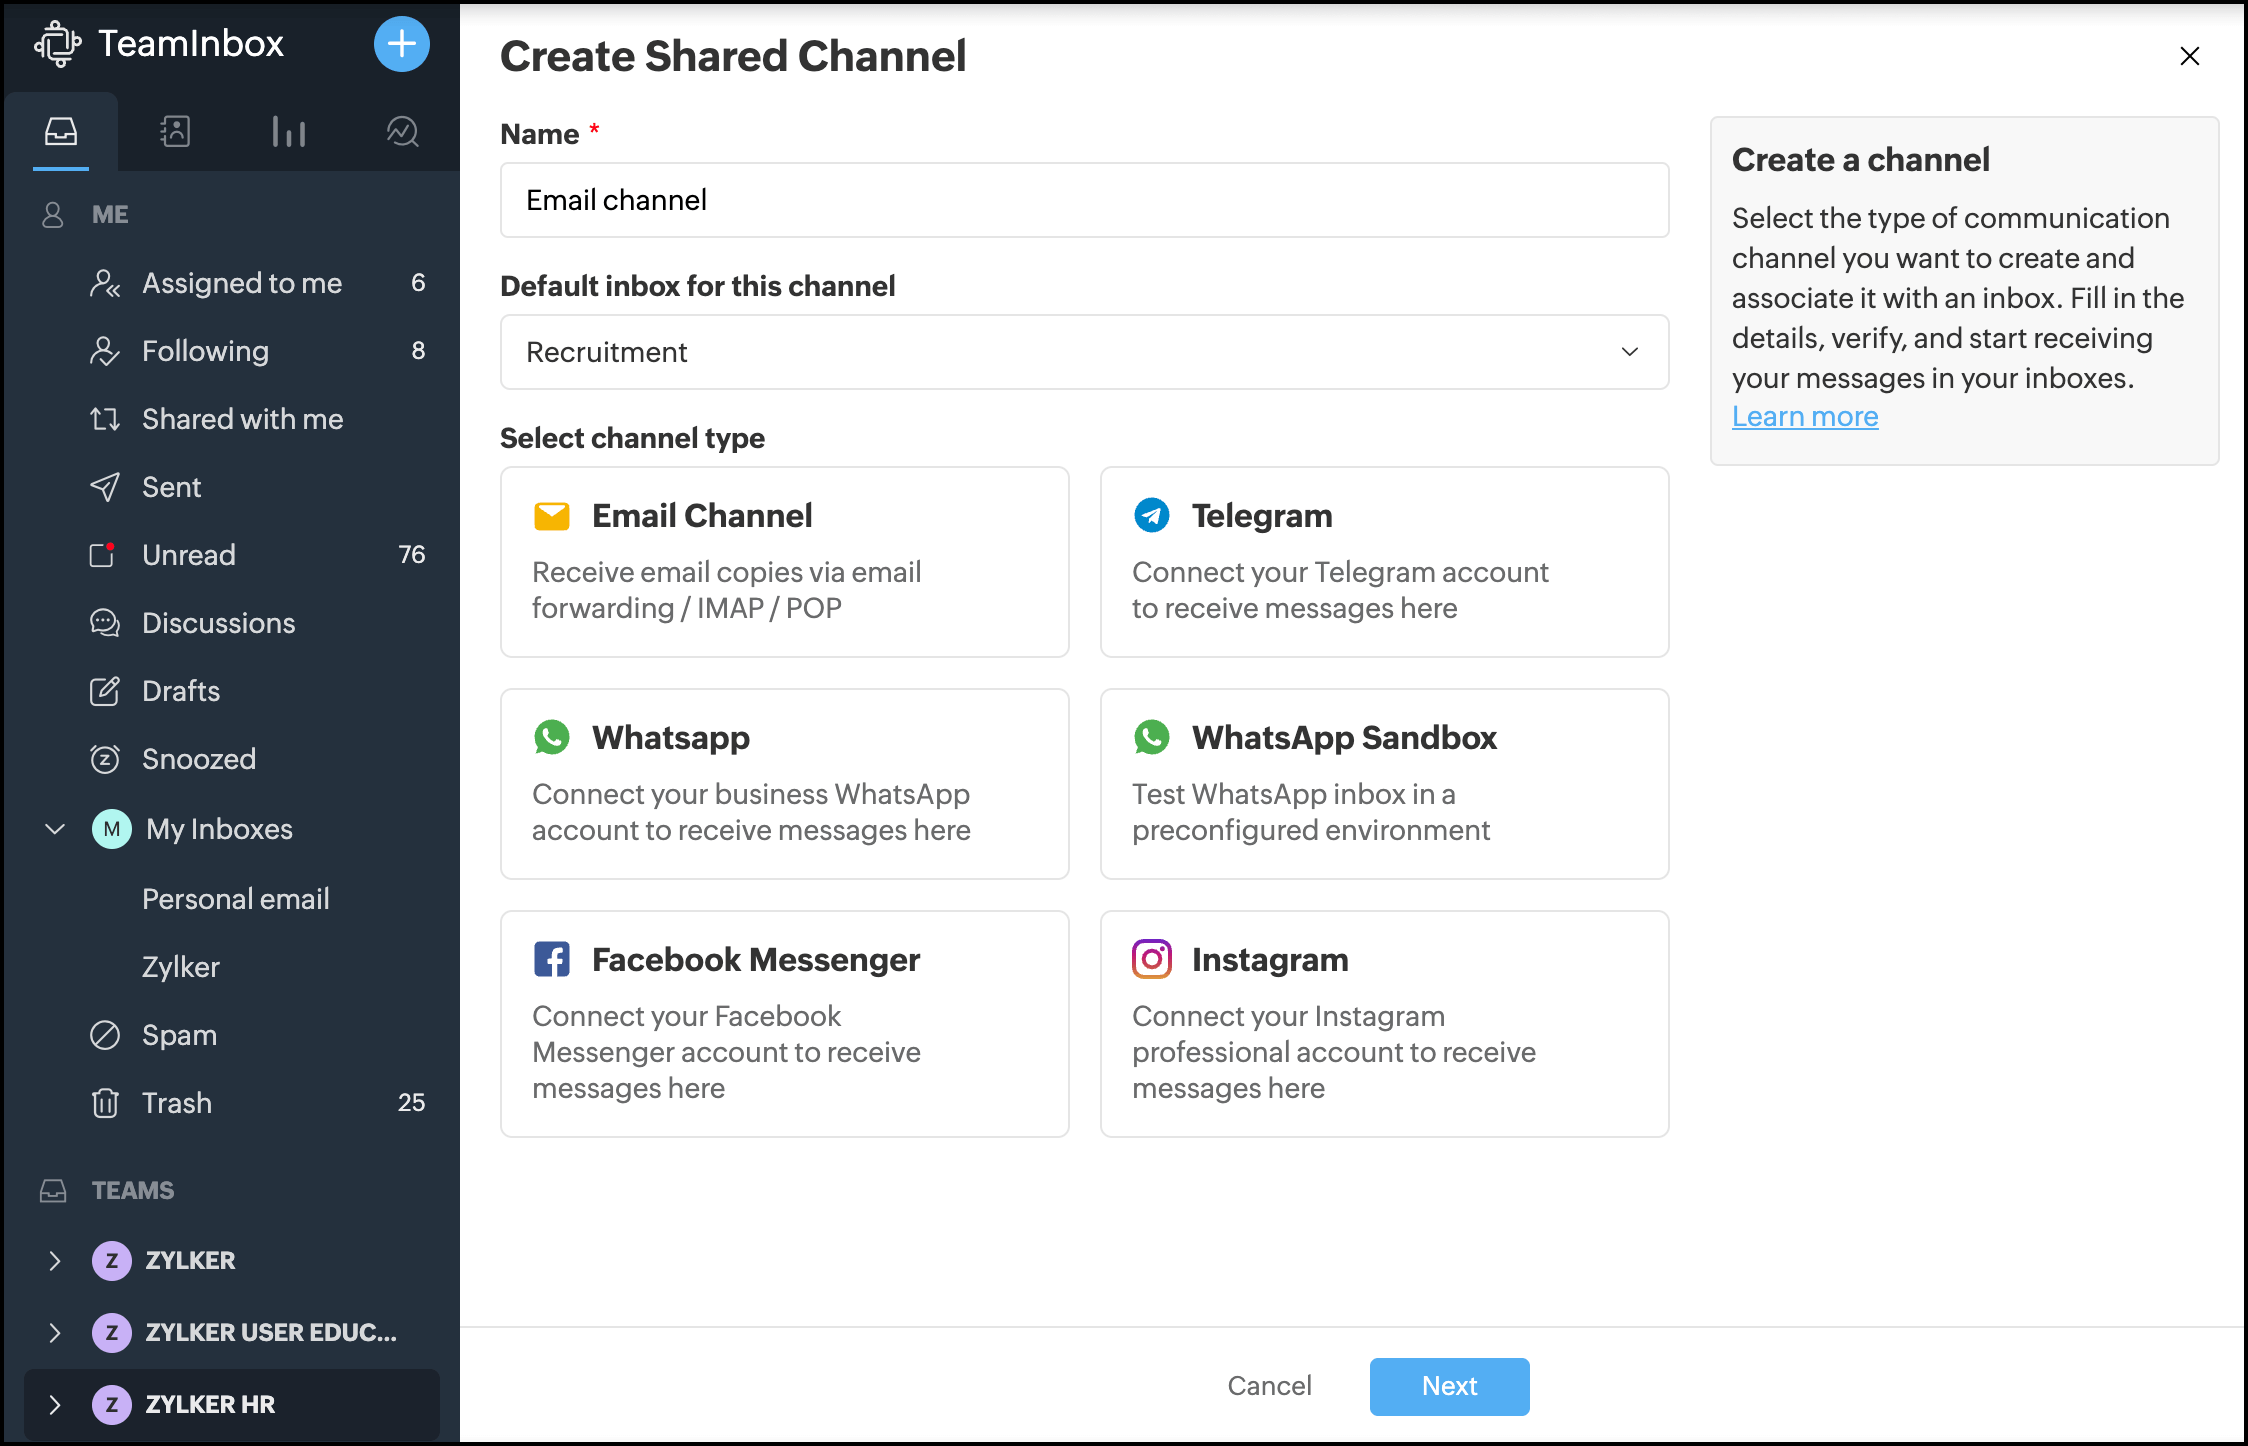This screenshot has width=2248, height=1446.
Task: Open the Trash folder icon
Action: point(106,1103)
